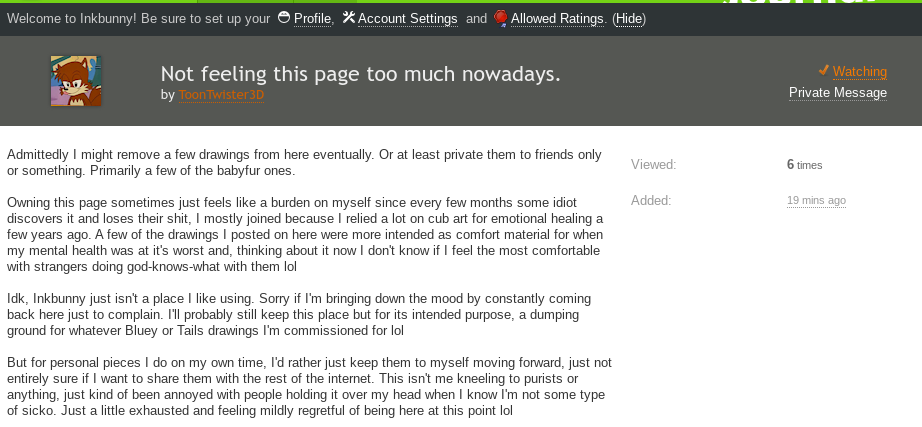Open the Profile link

click(312, 19)
